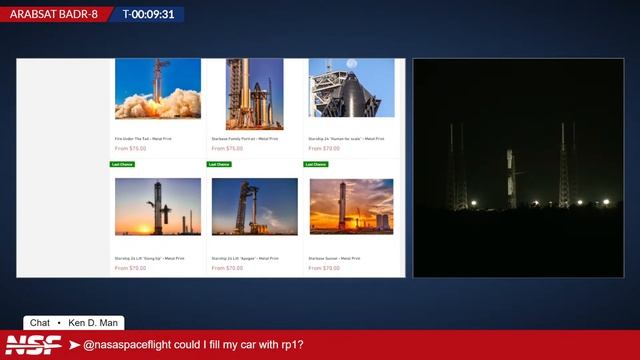Click the arrow icon beside the chat message
Screen dimensions: 640x360
coord(74,345)
